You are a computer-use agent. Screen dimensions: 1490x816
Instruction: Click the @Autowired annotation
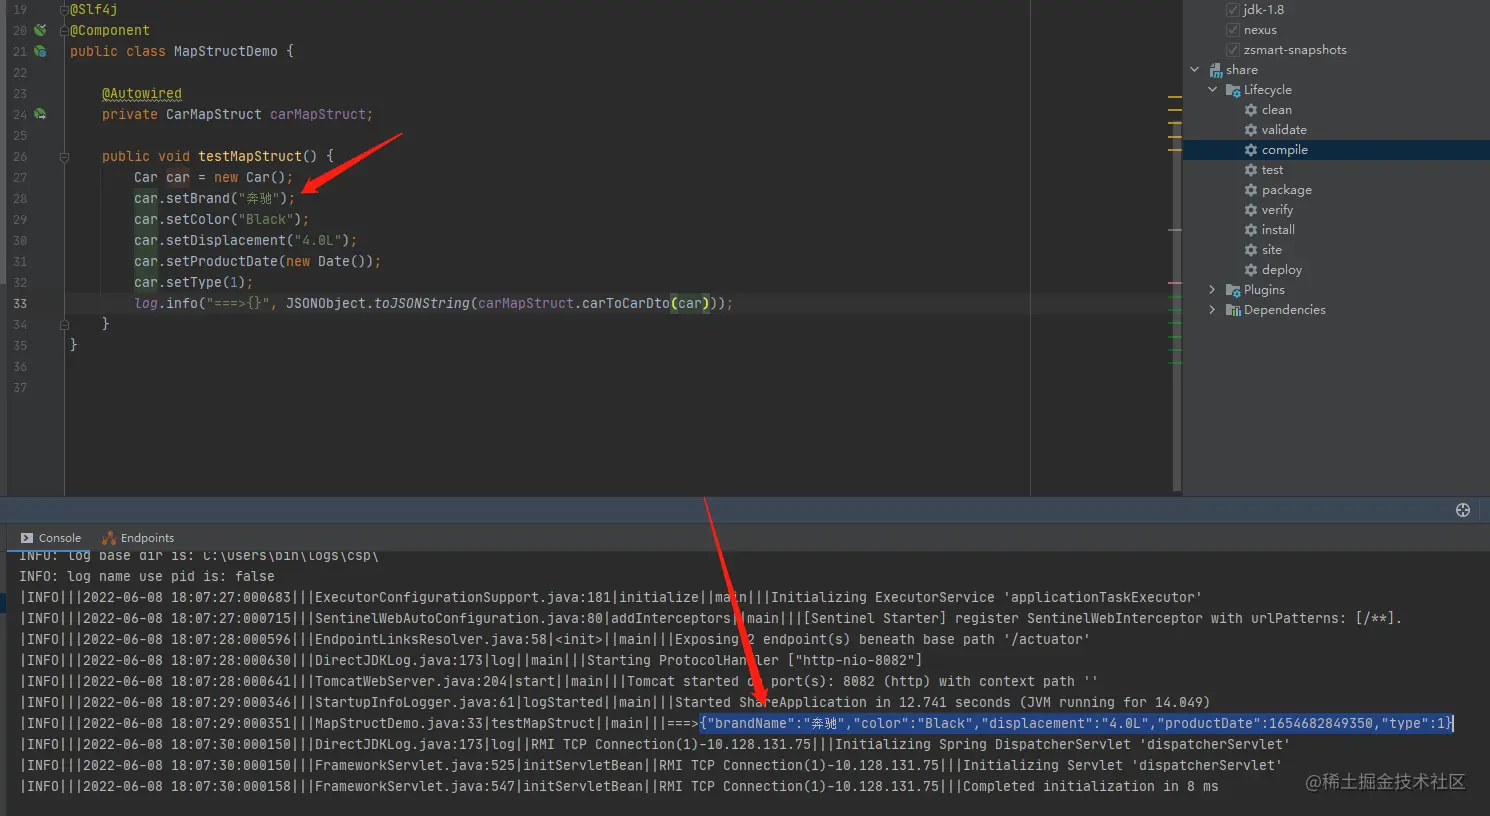tap(142, 93)
